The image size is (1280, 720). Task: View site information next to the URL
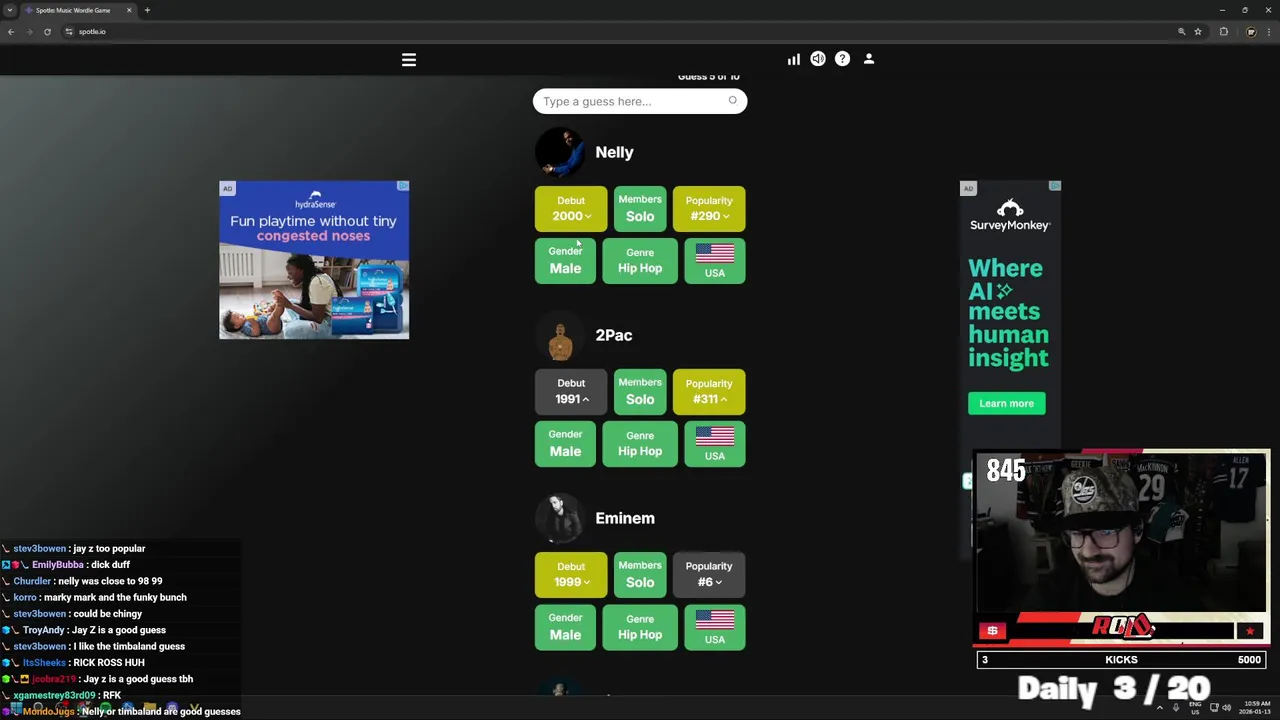(x=69, y=31)
